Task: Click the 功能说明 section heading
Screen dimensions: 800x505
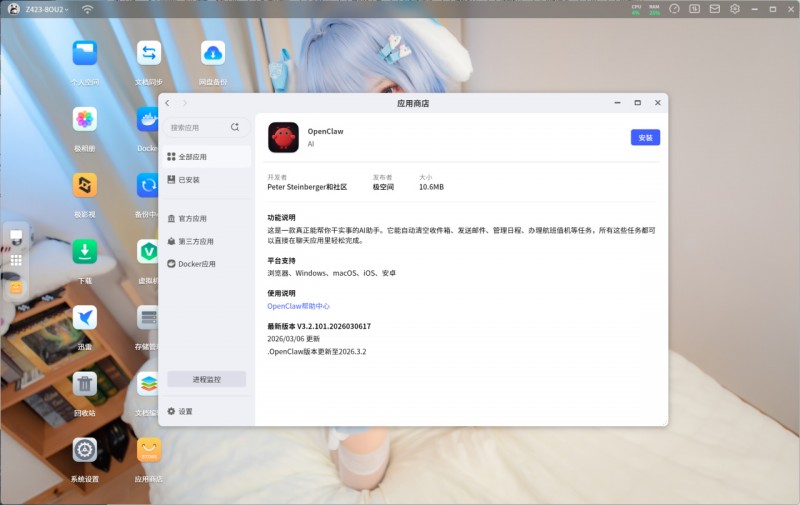Action: click(281, 217)
